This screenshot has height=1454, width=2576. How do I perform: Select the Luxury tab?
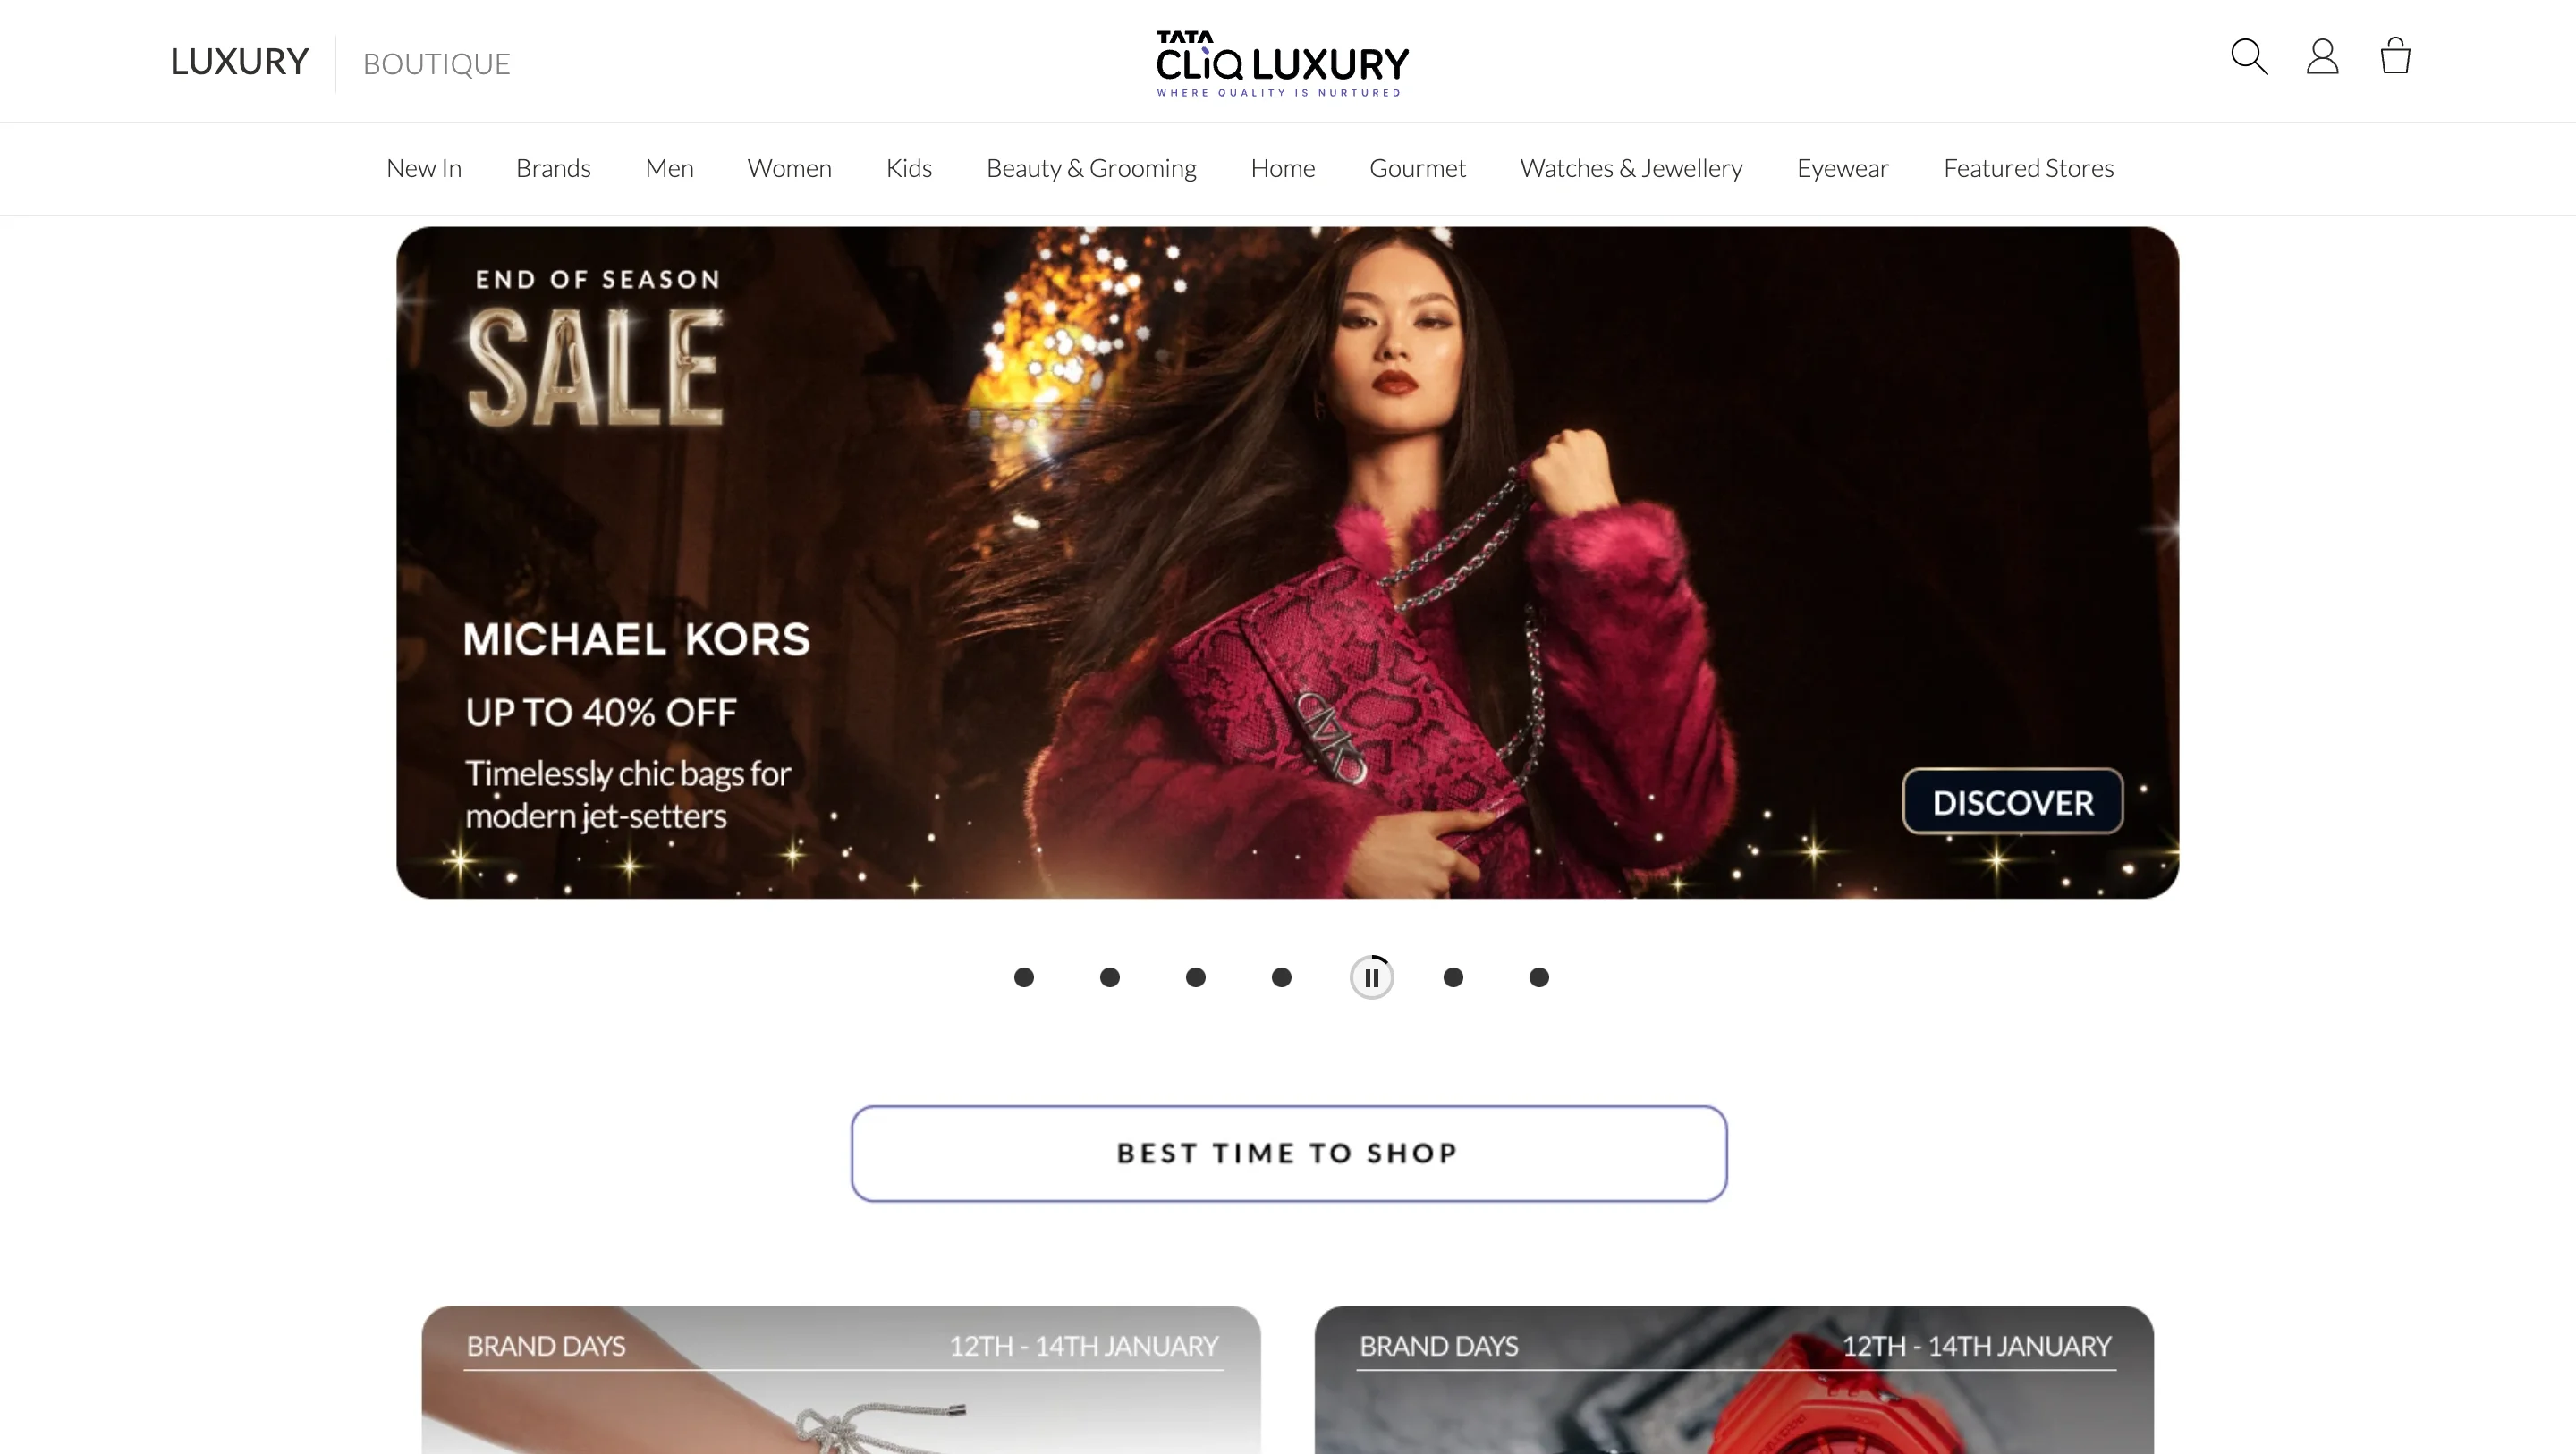239,62
